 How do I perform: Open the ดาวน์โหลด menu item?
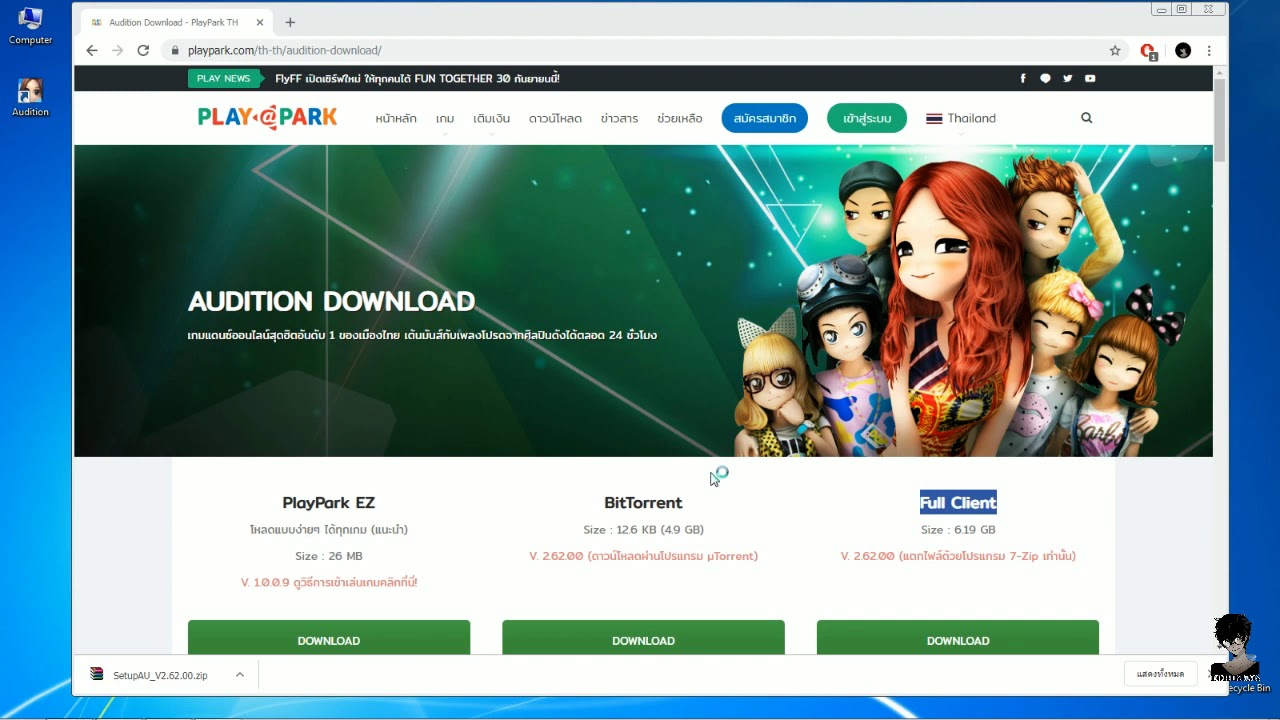555,118
